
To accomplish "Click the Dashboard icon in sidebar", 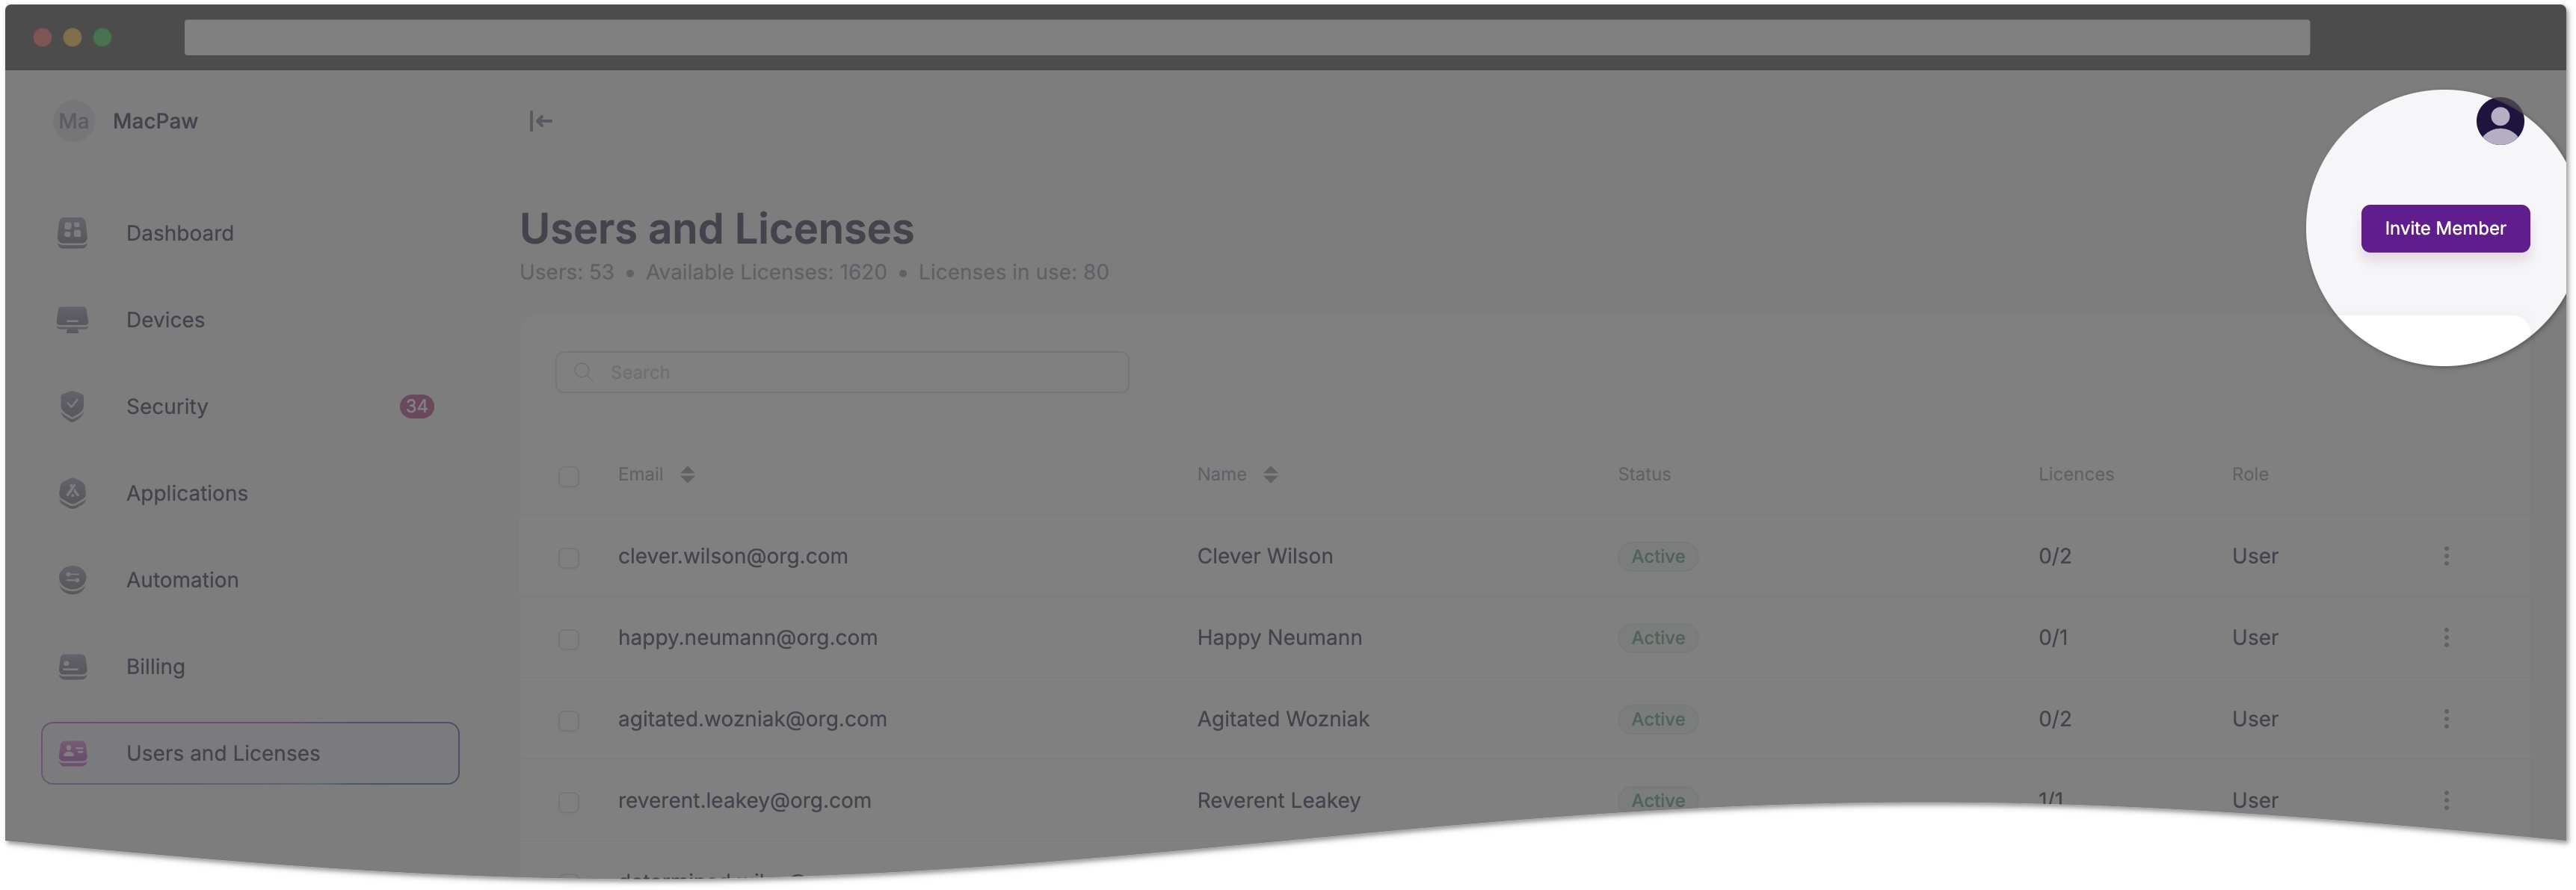I will click(73, 232).
